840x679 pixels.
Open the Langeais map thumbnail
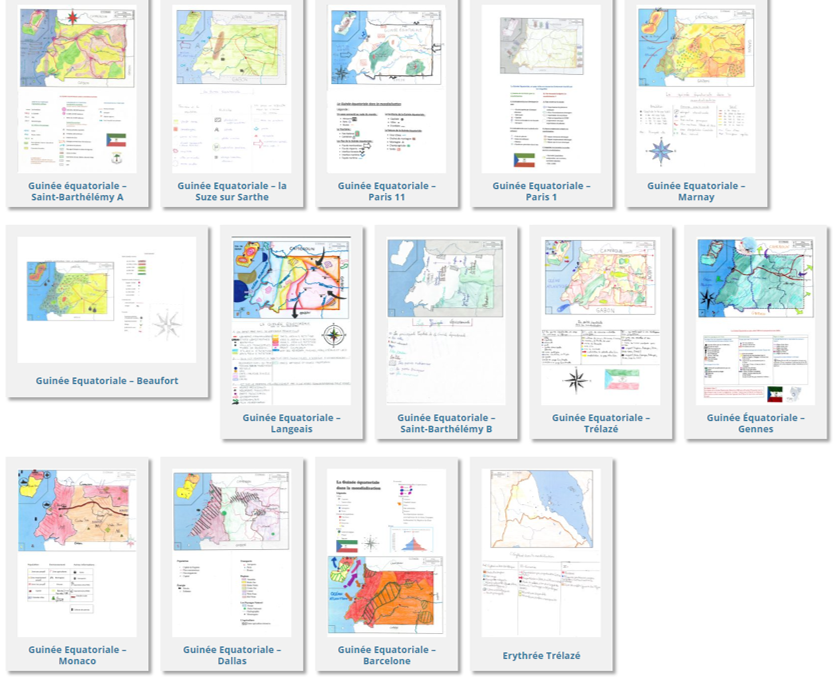coord(291,320)
